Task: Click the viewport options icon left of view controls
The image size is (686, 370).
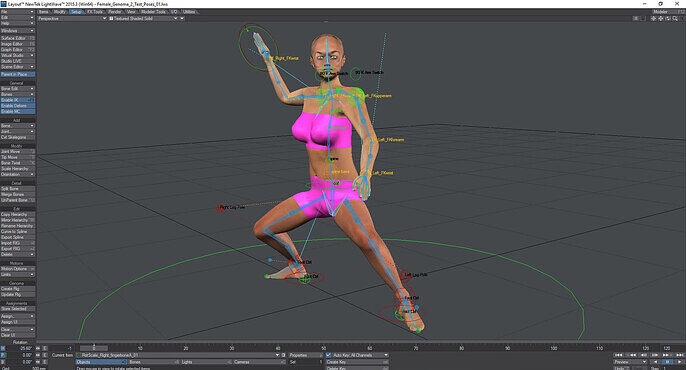Action: pos(636,19)
